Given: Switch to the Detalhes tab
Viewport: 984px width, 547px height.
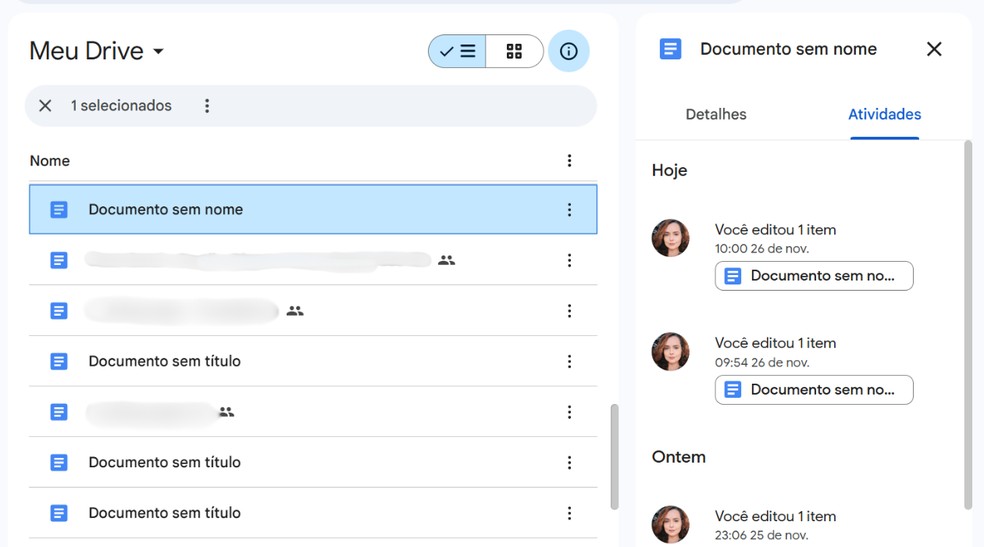Looking at the screenshot, I should [716, 114].
